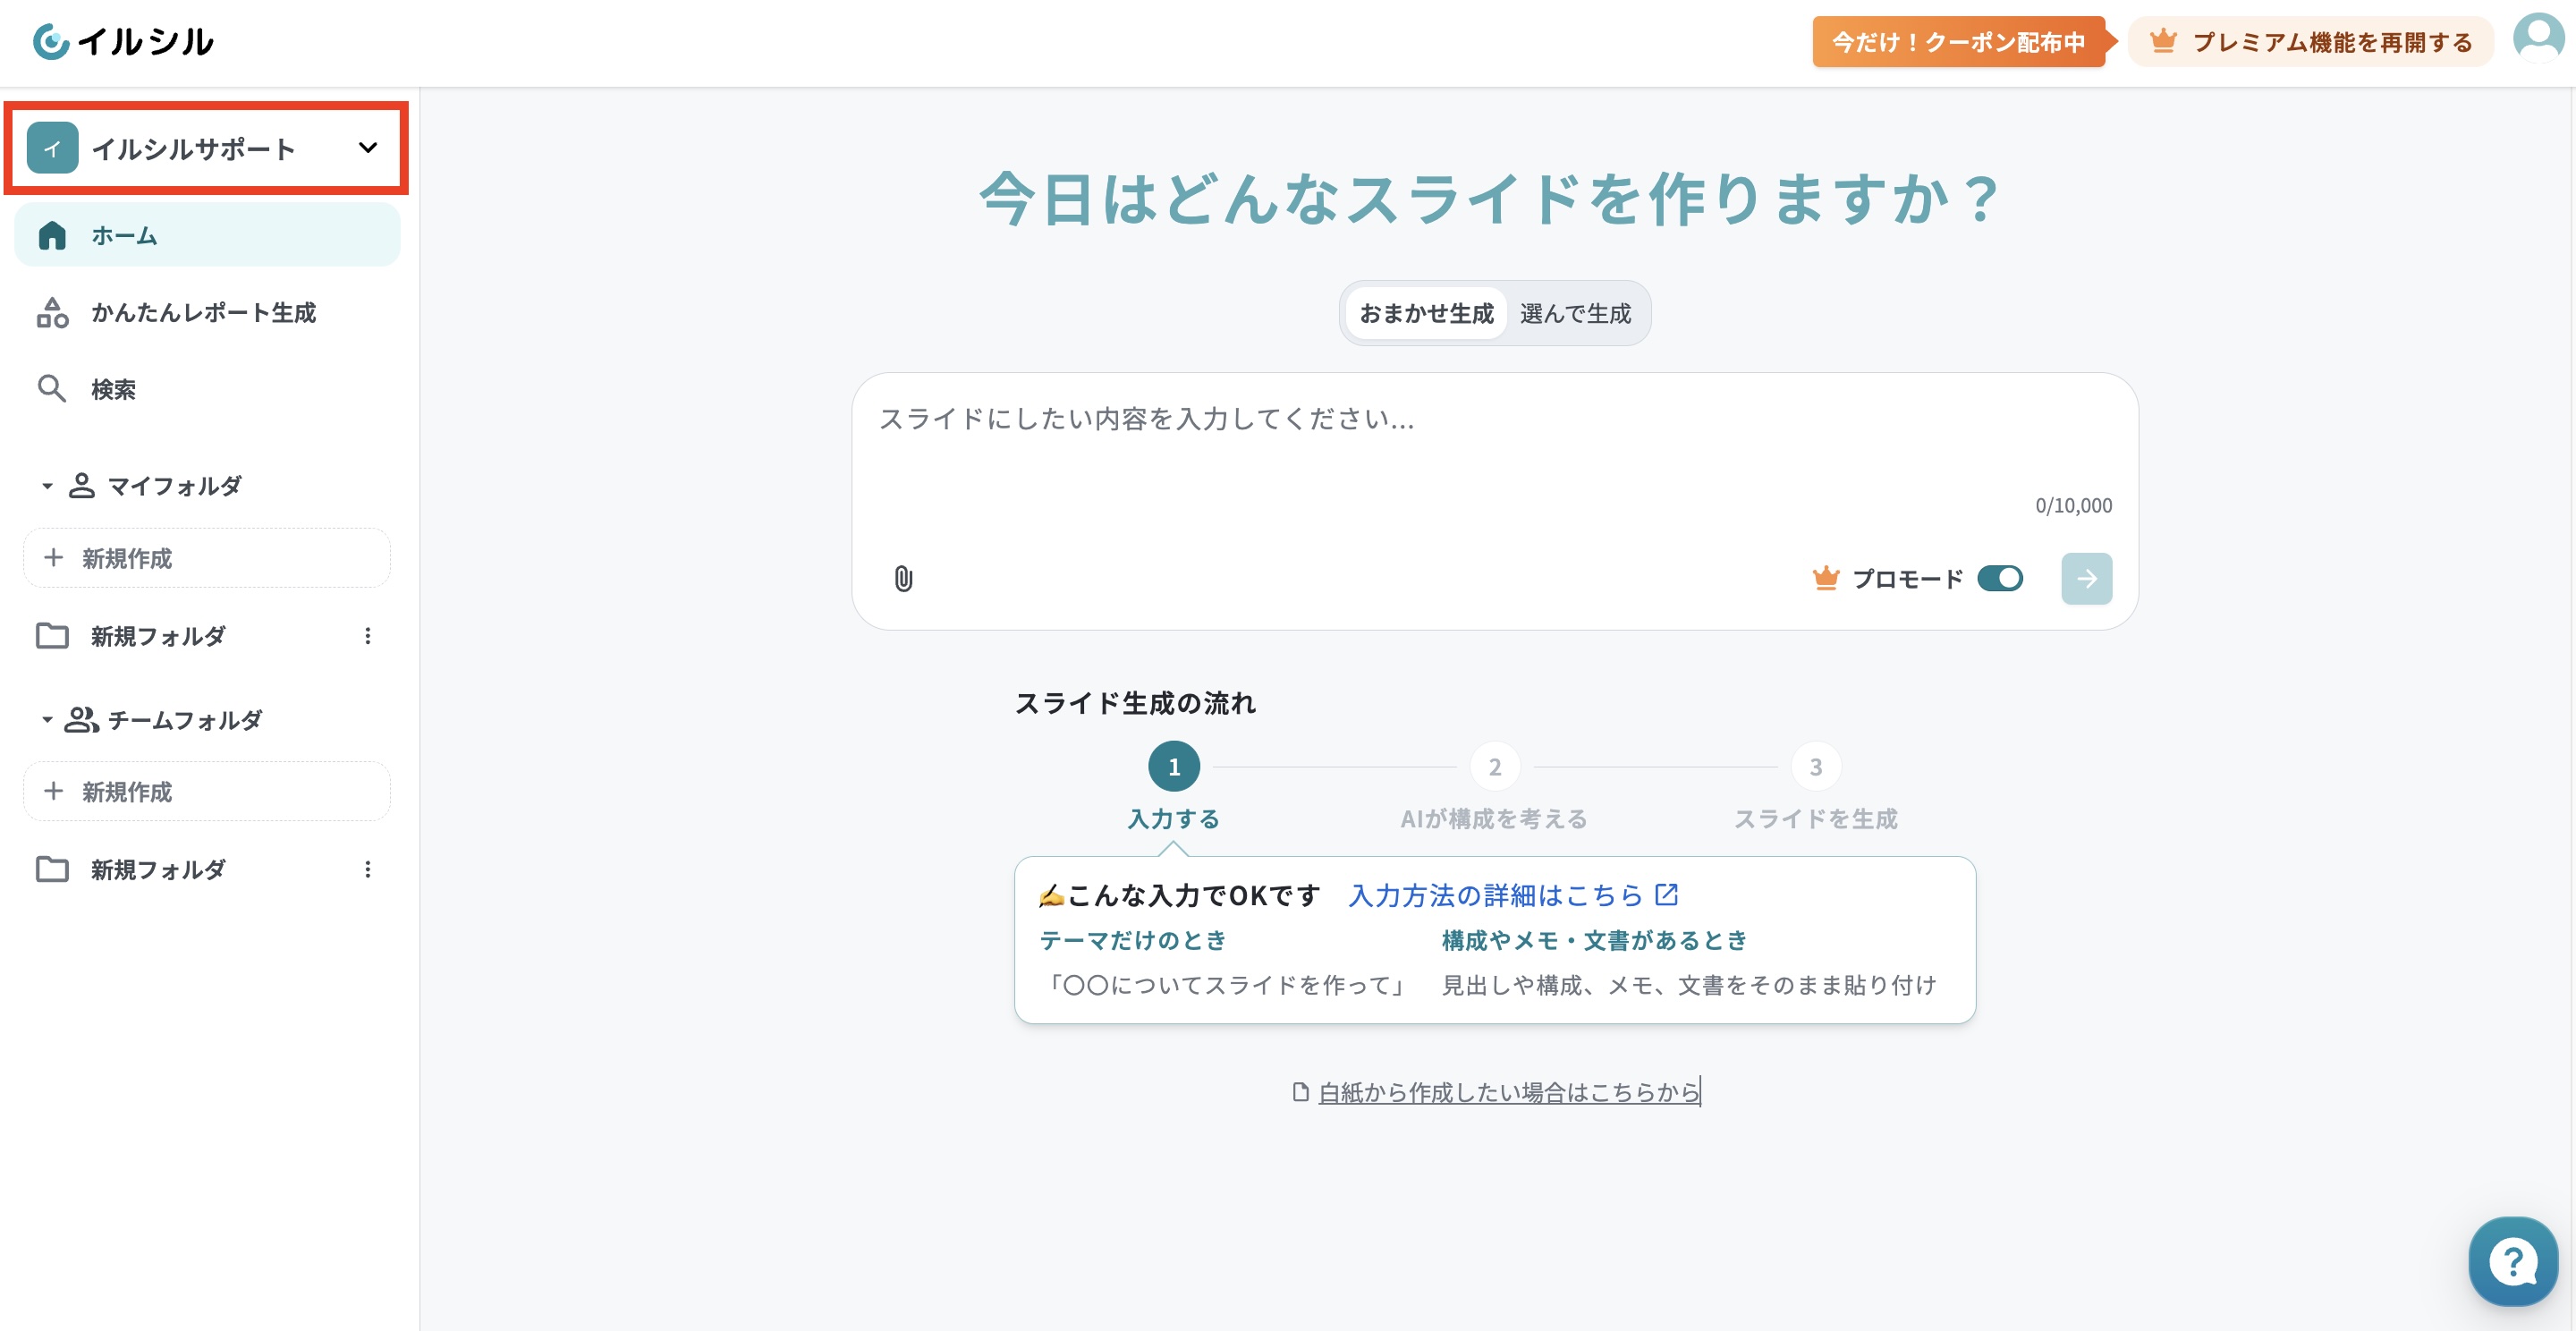Click the magnifier search icon in sidebar

coord(51,389)
